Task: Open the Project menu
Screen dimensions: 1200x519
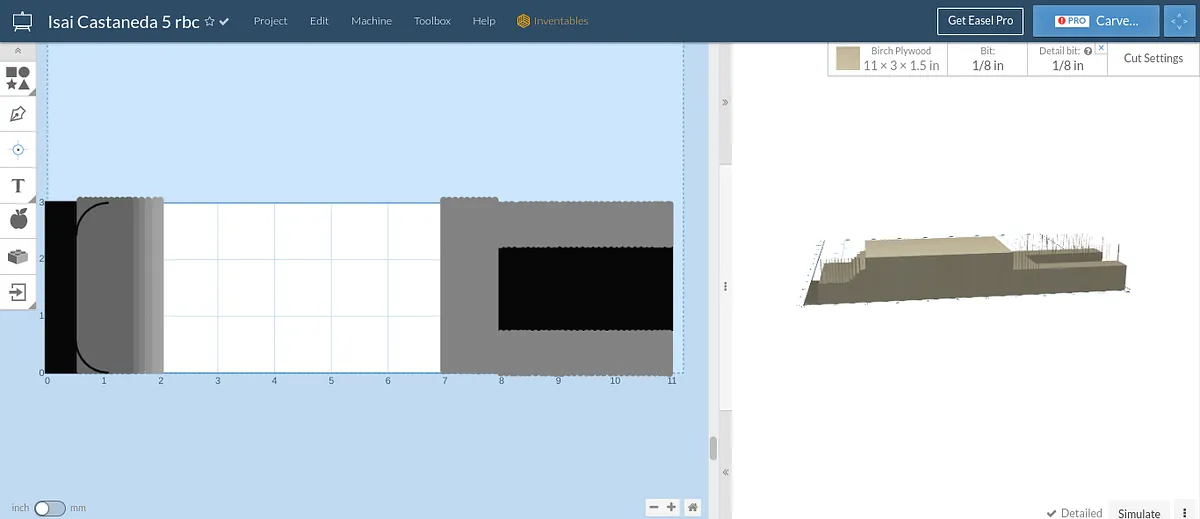Action: click(x=270, y=21)
